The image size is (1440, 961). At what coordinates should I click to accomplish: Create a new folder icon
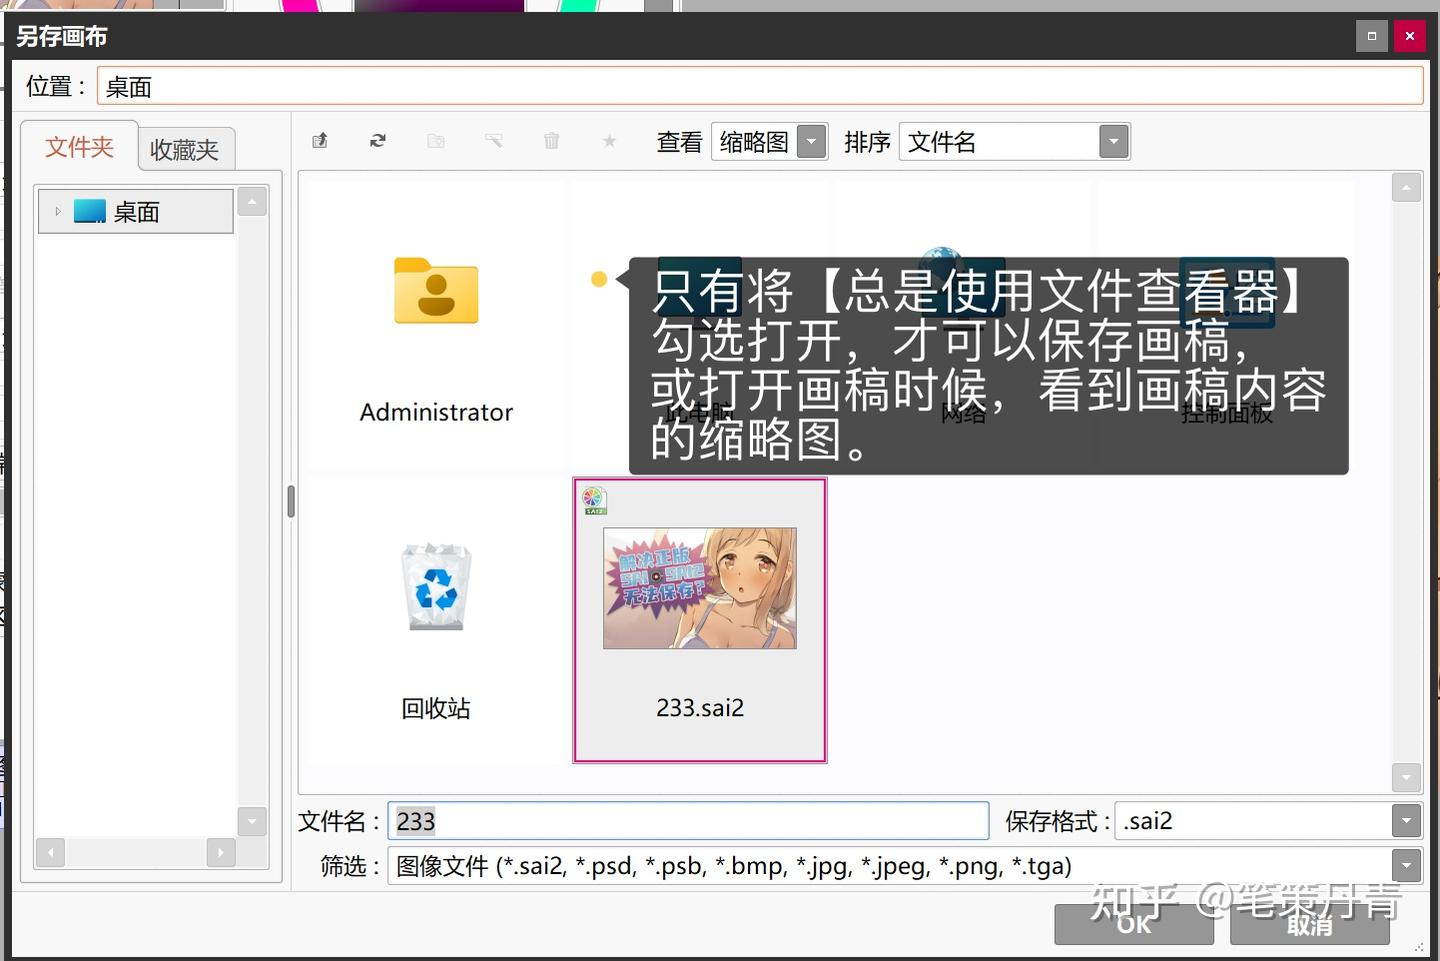click(436, 141)
